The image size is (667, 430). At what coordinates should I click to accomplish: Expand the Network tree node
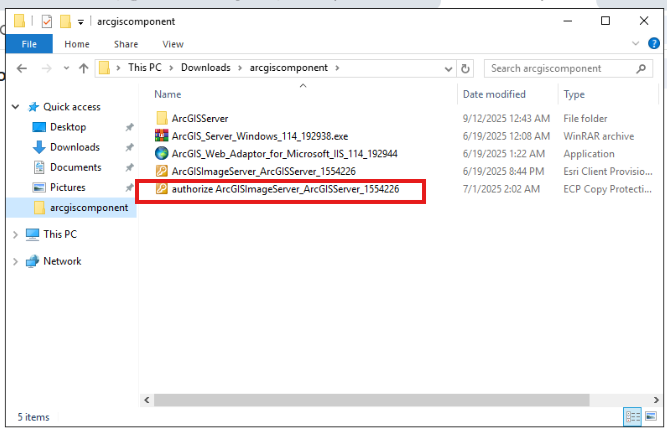point(16,261)
